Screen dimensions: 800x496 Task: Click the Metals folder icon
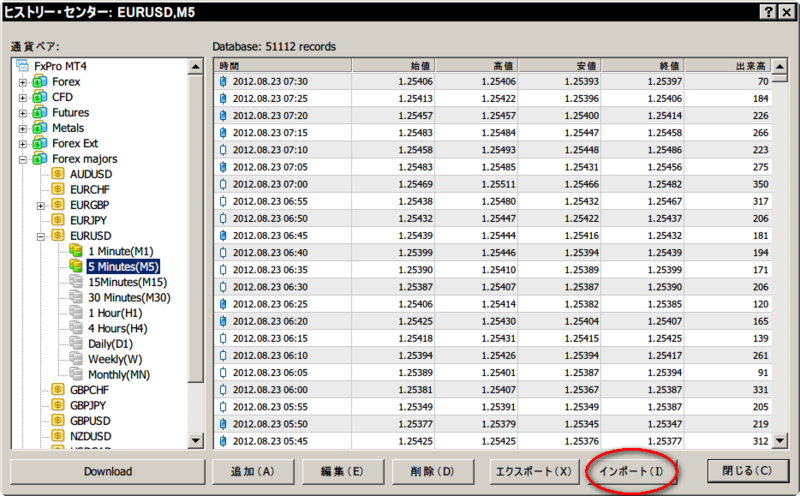coord(40,128)
